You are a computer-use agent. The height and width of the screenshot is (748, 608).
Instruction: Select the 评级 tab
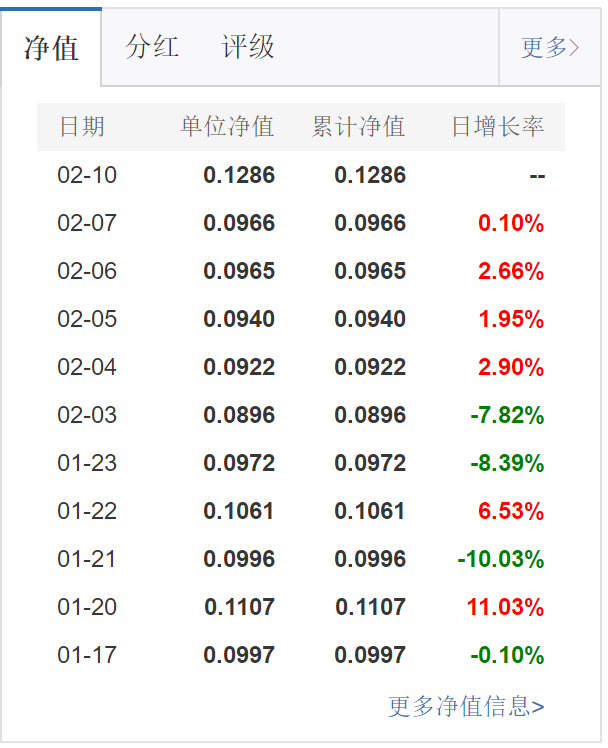(248, 47)
